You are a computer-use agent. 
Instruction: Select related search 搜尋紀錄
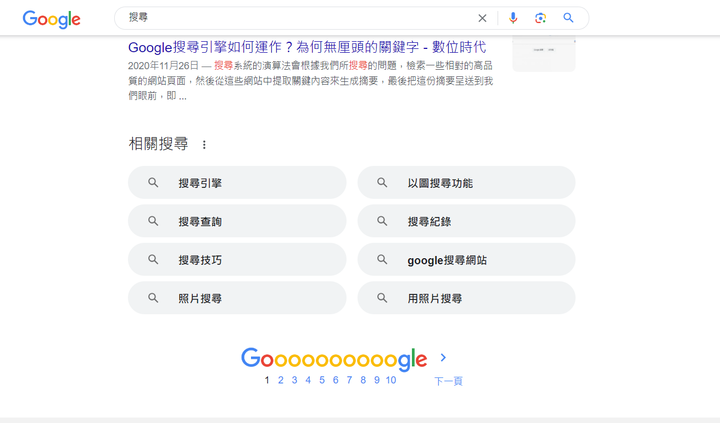pyautogui.click(x=467, y=221)
